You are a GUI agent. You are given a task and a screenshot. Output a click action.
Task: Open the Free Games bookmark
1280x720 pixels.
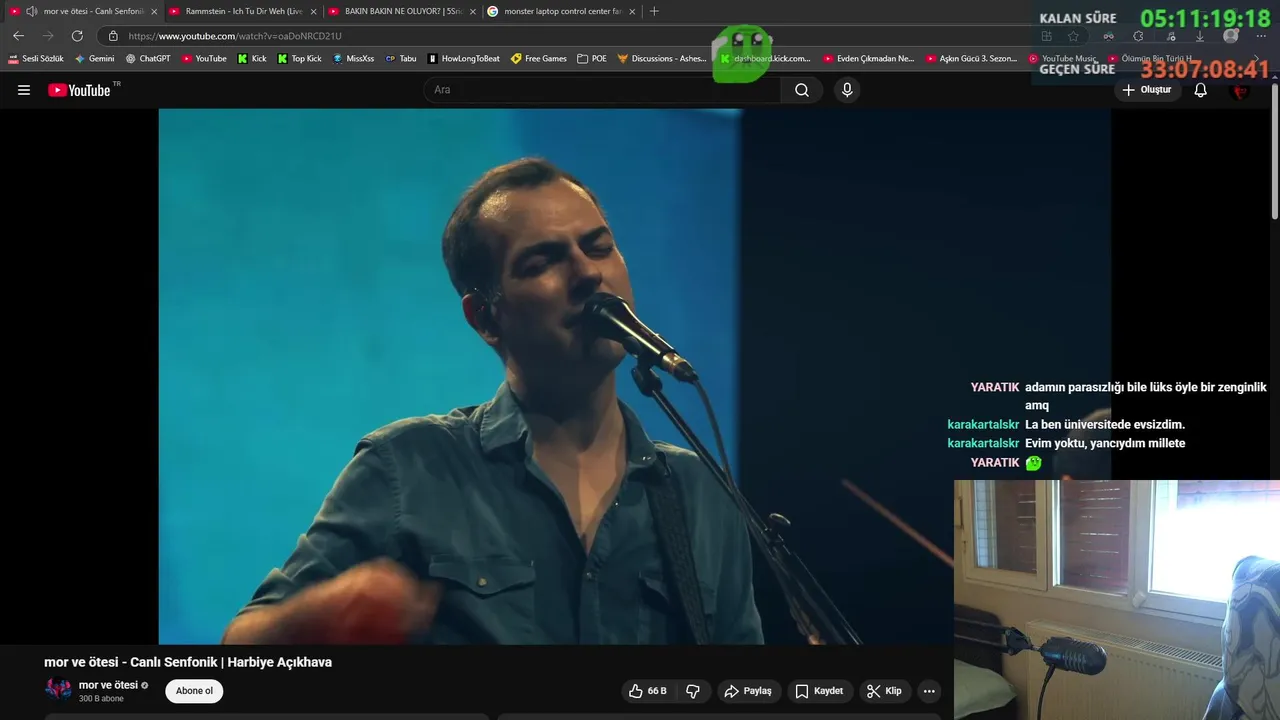point(539,59)
